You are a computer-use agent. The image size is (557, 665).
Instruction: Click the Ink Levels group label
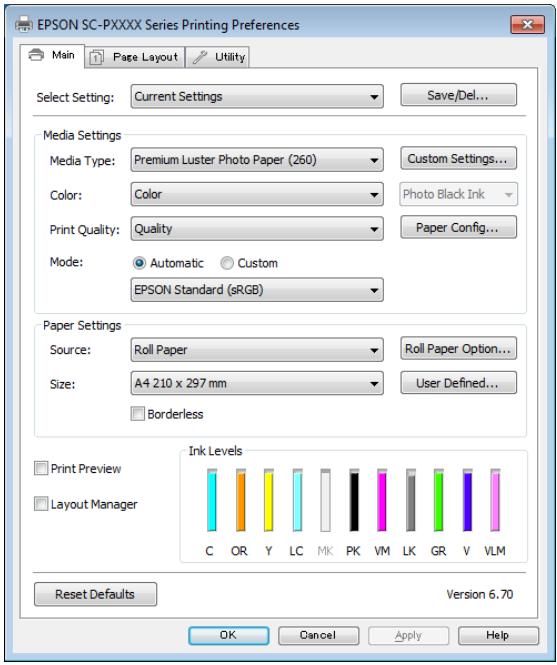[215, 451]
